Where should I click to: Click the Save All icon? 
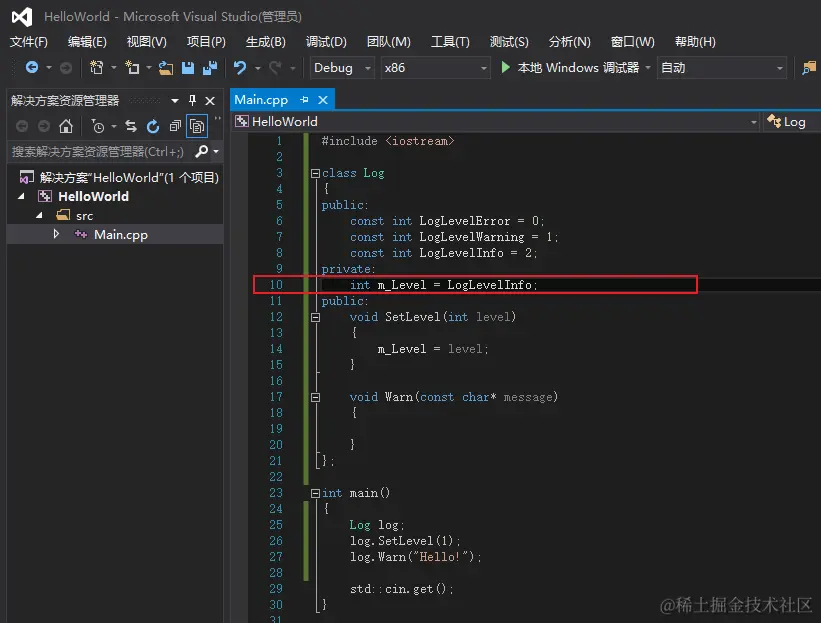pyautogui.click(x=210, y=68)
